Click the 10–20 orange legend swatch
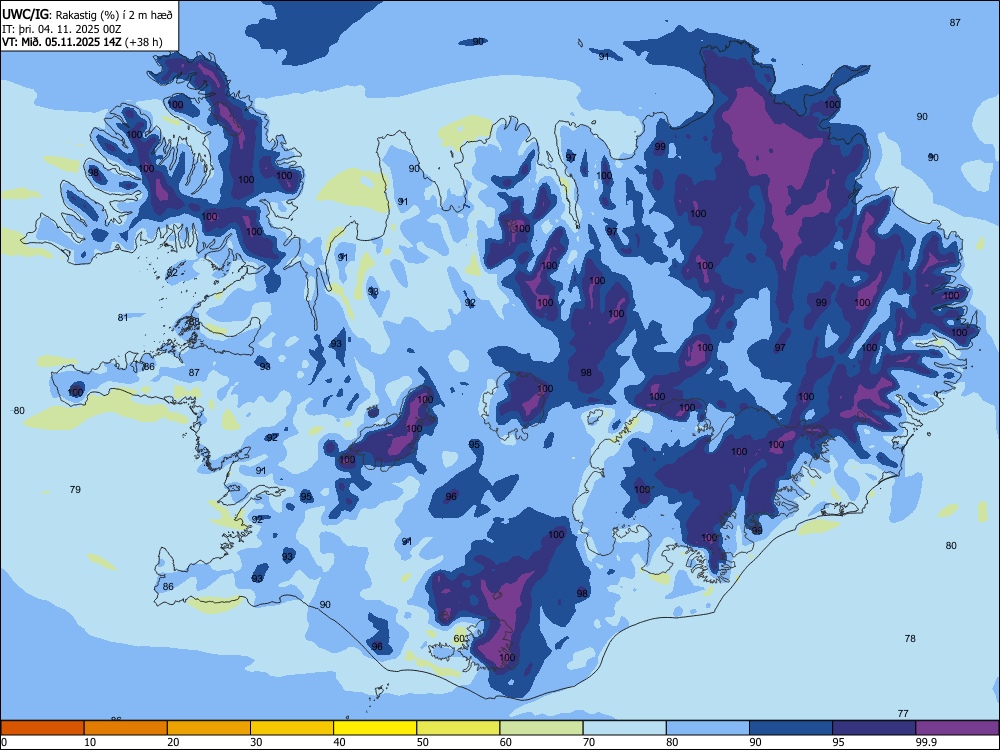Screen dimensions: 1000x750 (x=126, y=728)
